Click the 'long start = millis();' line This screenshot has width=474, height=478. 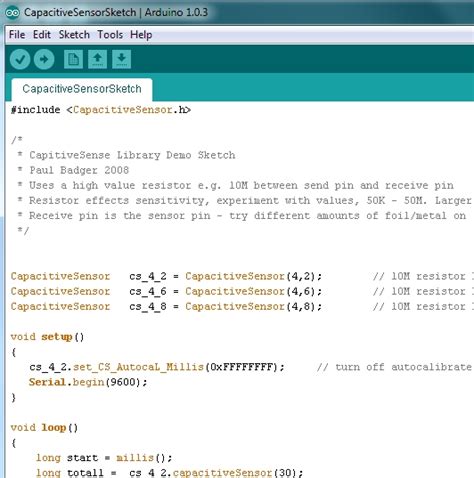click(x=104, y=458)
